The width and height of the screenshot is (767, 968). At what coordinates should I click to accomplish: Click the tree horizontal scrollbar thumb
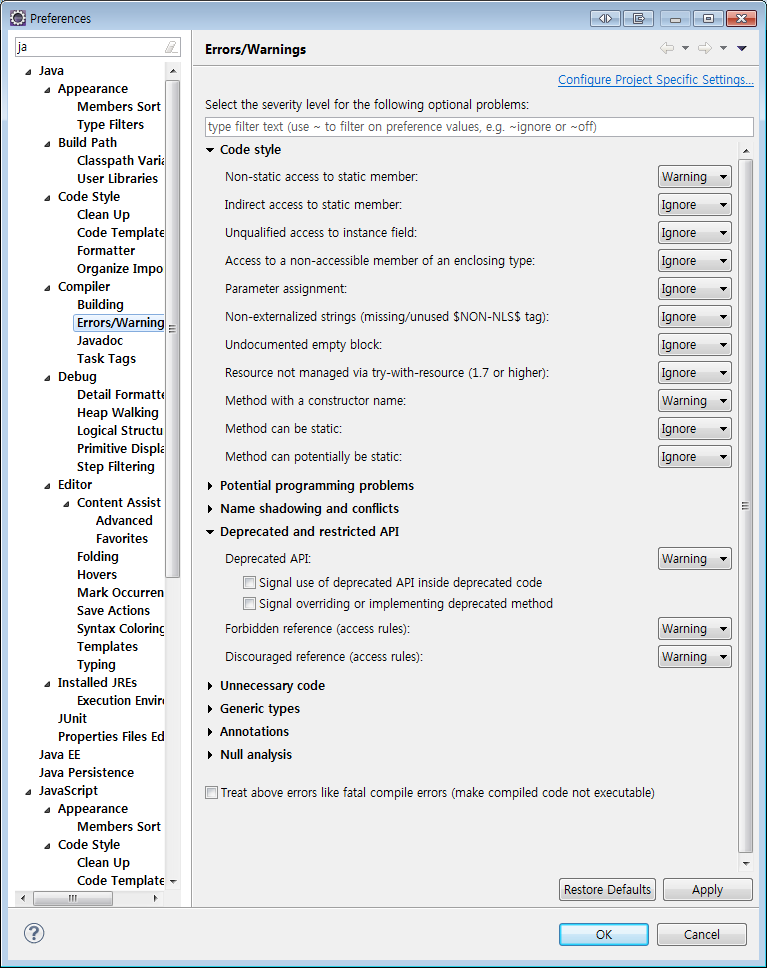pos(73,898)
